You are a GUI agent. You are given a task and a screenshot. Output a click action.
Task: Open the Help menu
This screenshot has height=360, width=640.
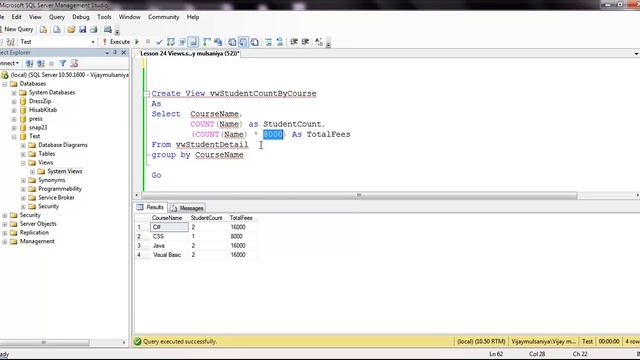pos(193,17)
